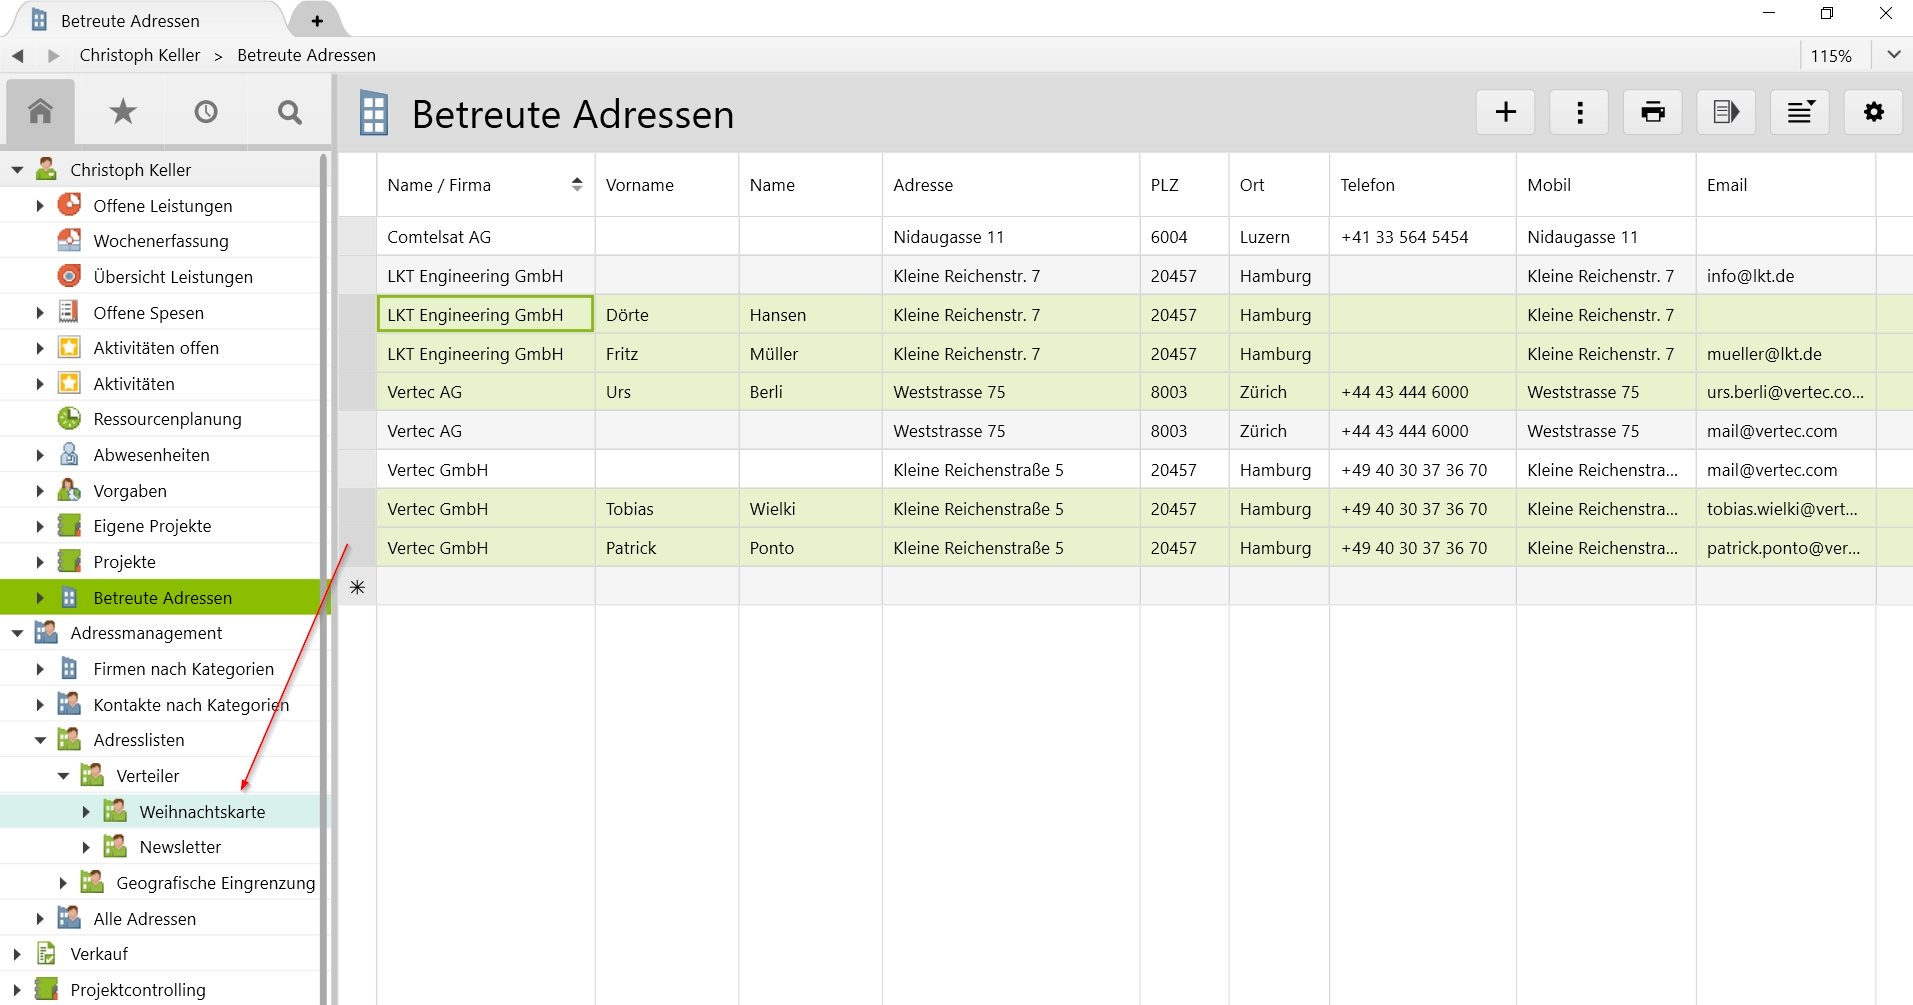Open the three-dot actions menu
1913x1005 pixels.
click(x=1579, y=112)
